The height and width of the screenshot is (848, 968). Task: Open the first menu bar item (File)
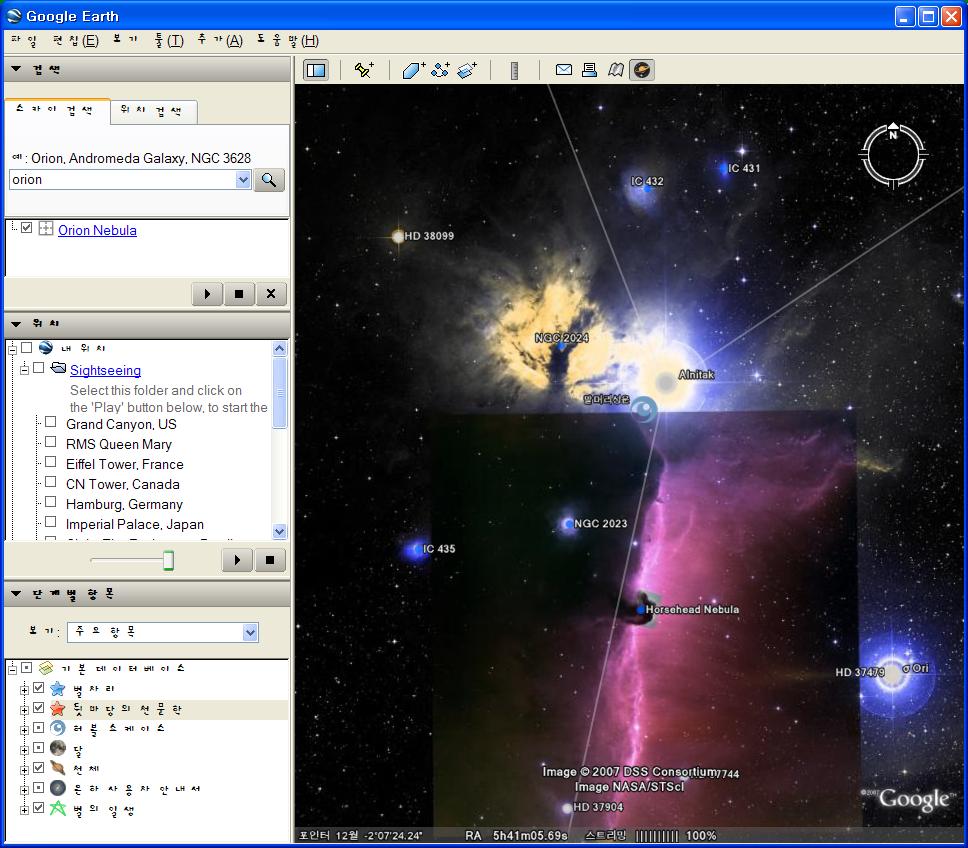click(x=24, y=41)
